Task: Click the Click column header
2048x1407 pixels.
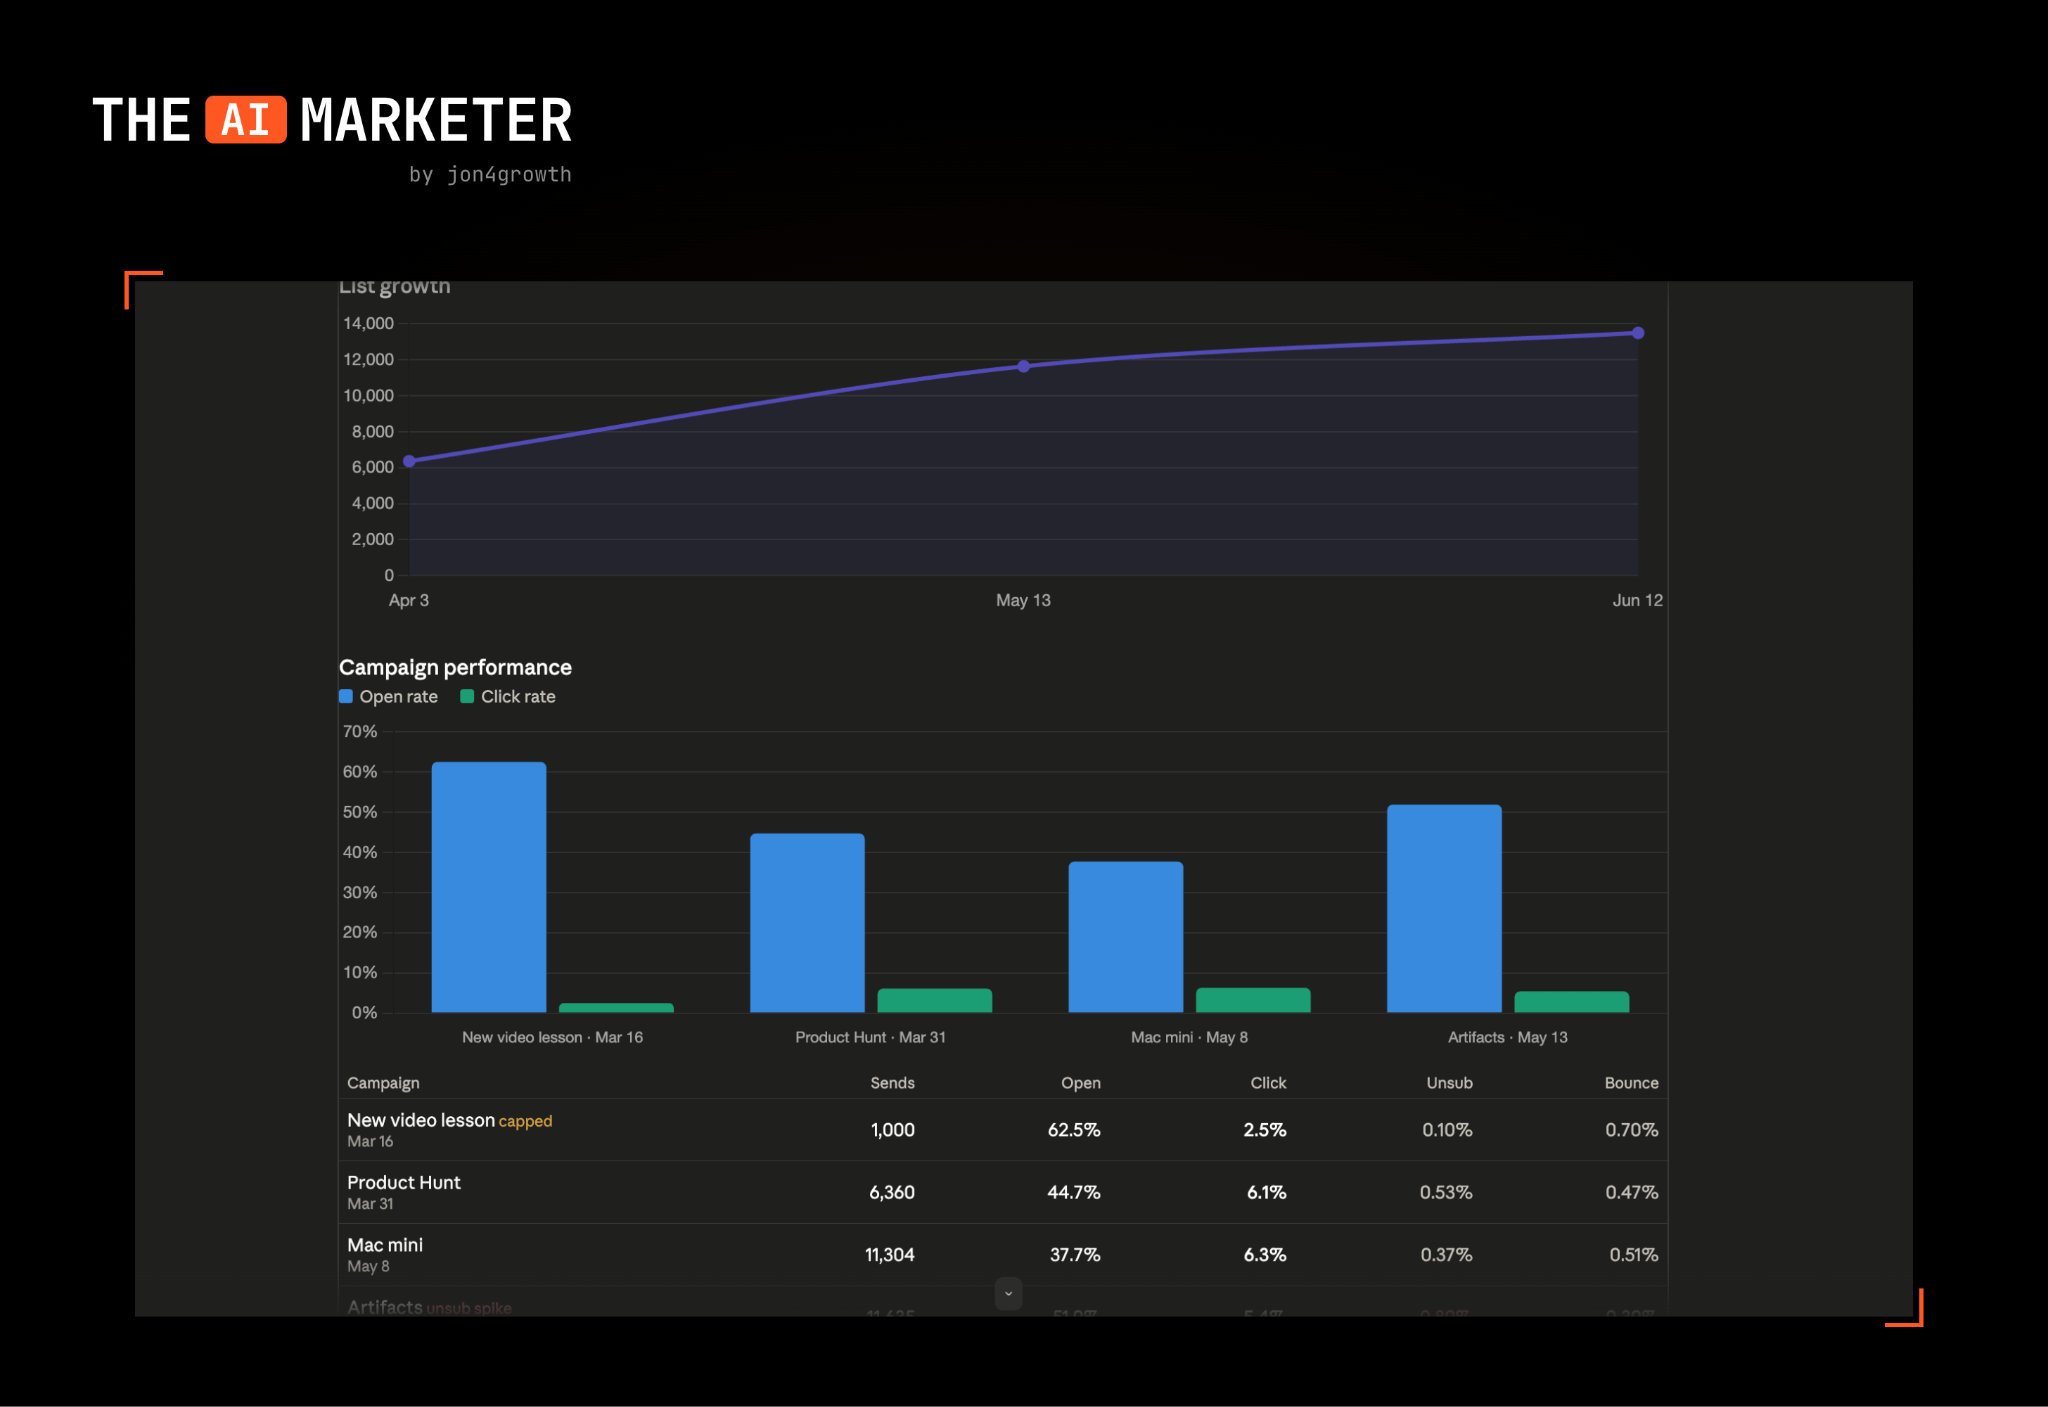Action: (1268, 1083)
